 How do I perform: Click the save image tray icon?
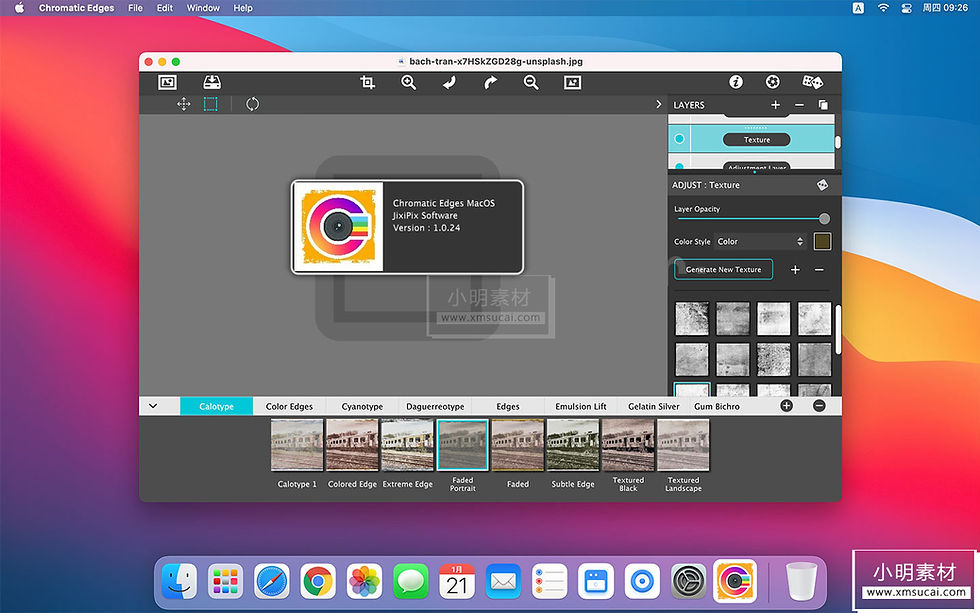[212, 82]
